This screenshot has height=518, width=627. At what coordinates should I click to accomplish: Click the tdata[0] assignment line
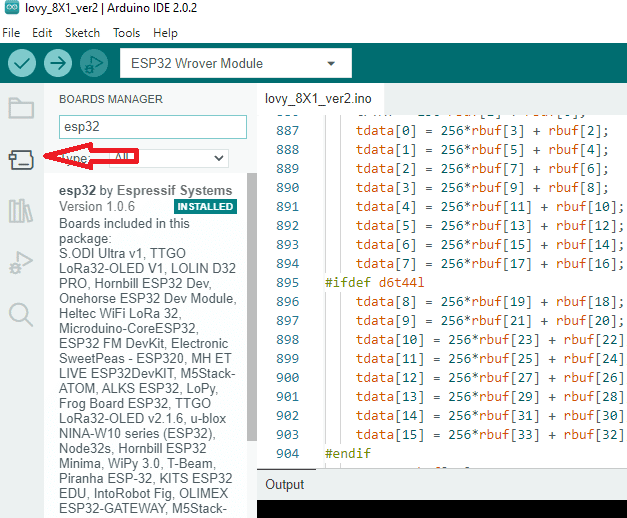click(x=482, y=130)
